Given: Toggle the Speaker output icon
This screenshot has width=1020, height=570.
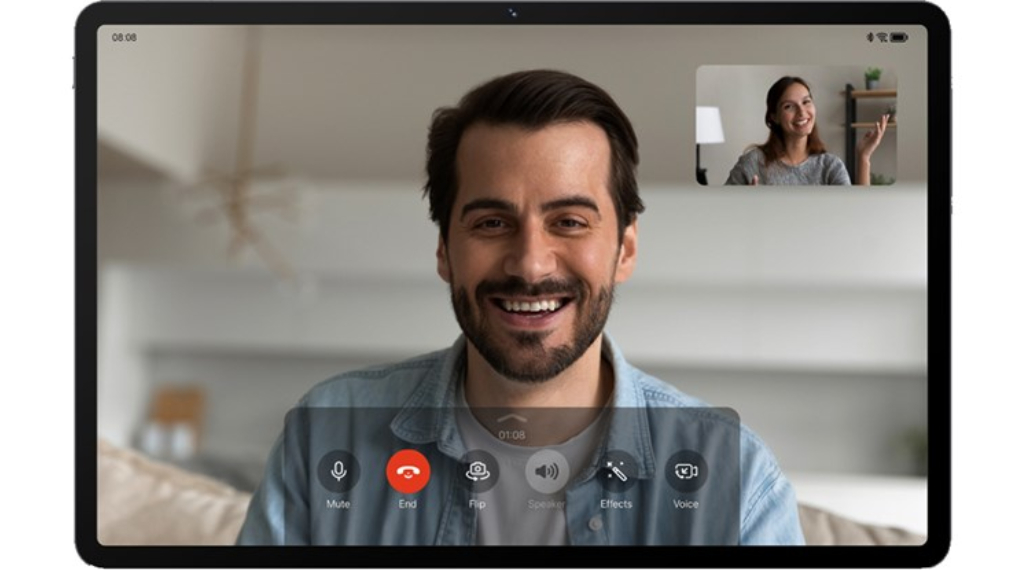Looking at the screenshot, I should point(547,471).
